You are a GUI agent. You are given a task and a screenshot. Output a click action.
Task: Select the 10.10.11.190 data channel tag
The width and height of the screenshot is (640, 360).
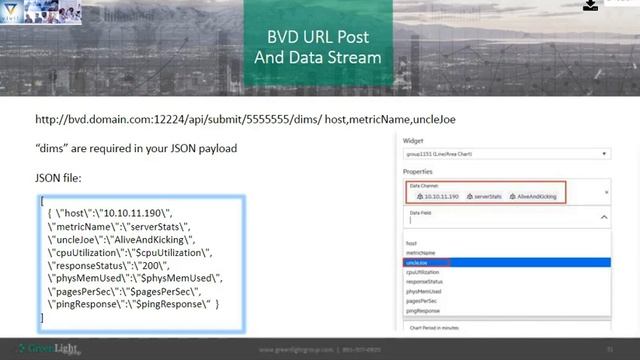pos(438,197)
